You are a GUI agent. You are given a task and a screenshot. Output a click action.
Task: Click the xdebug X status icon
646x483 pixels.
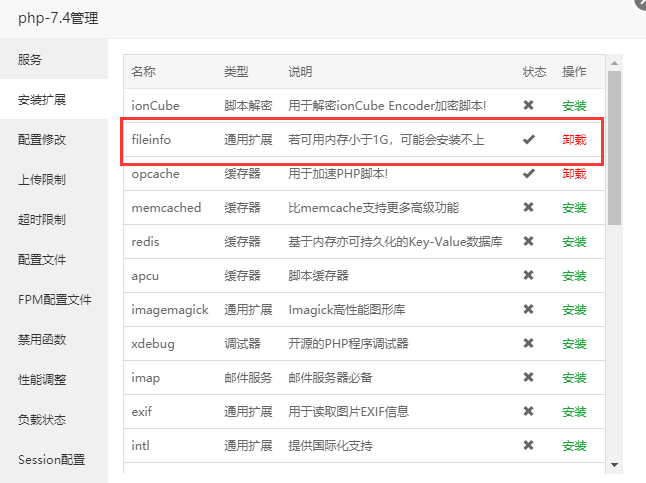(x=529, y=343)
